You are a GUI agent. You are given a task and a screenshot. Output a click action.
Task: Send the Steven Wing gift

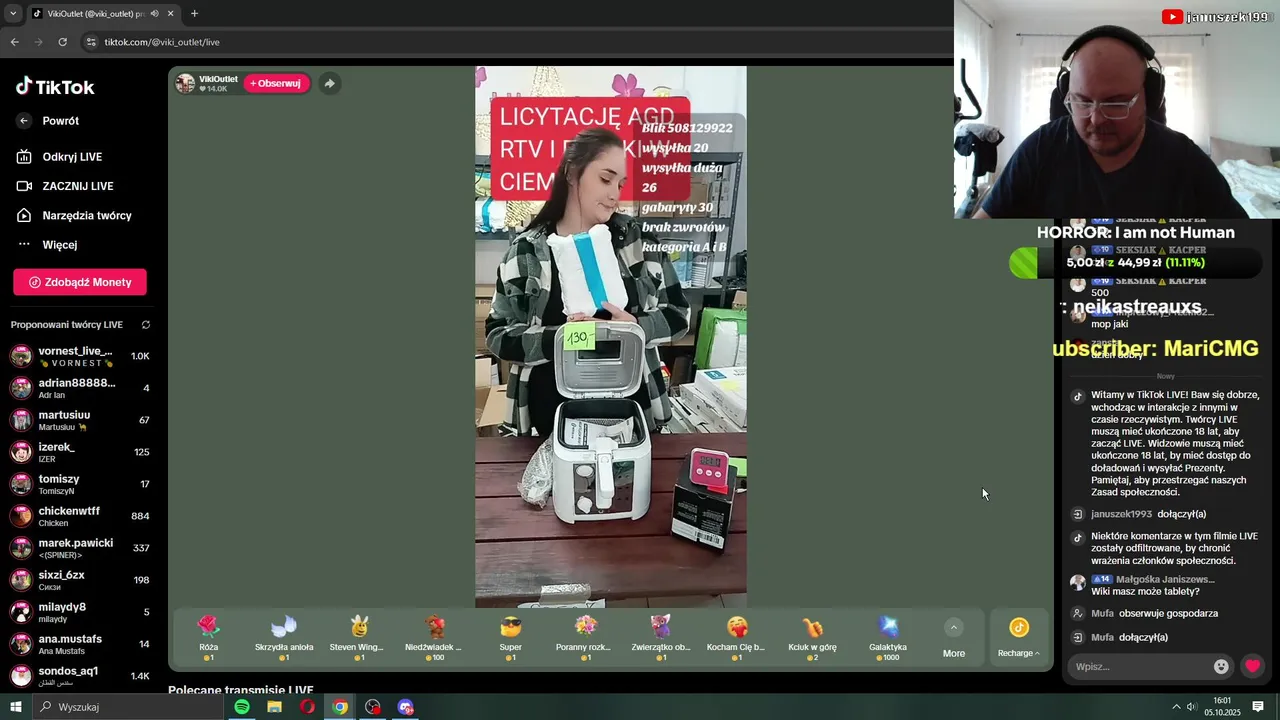click(x=359, y=639)
